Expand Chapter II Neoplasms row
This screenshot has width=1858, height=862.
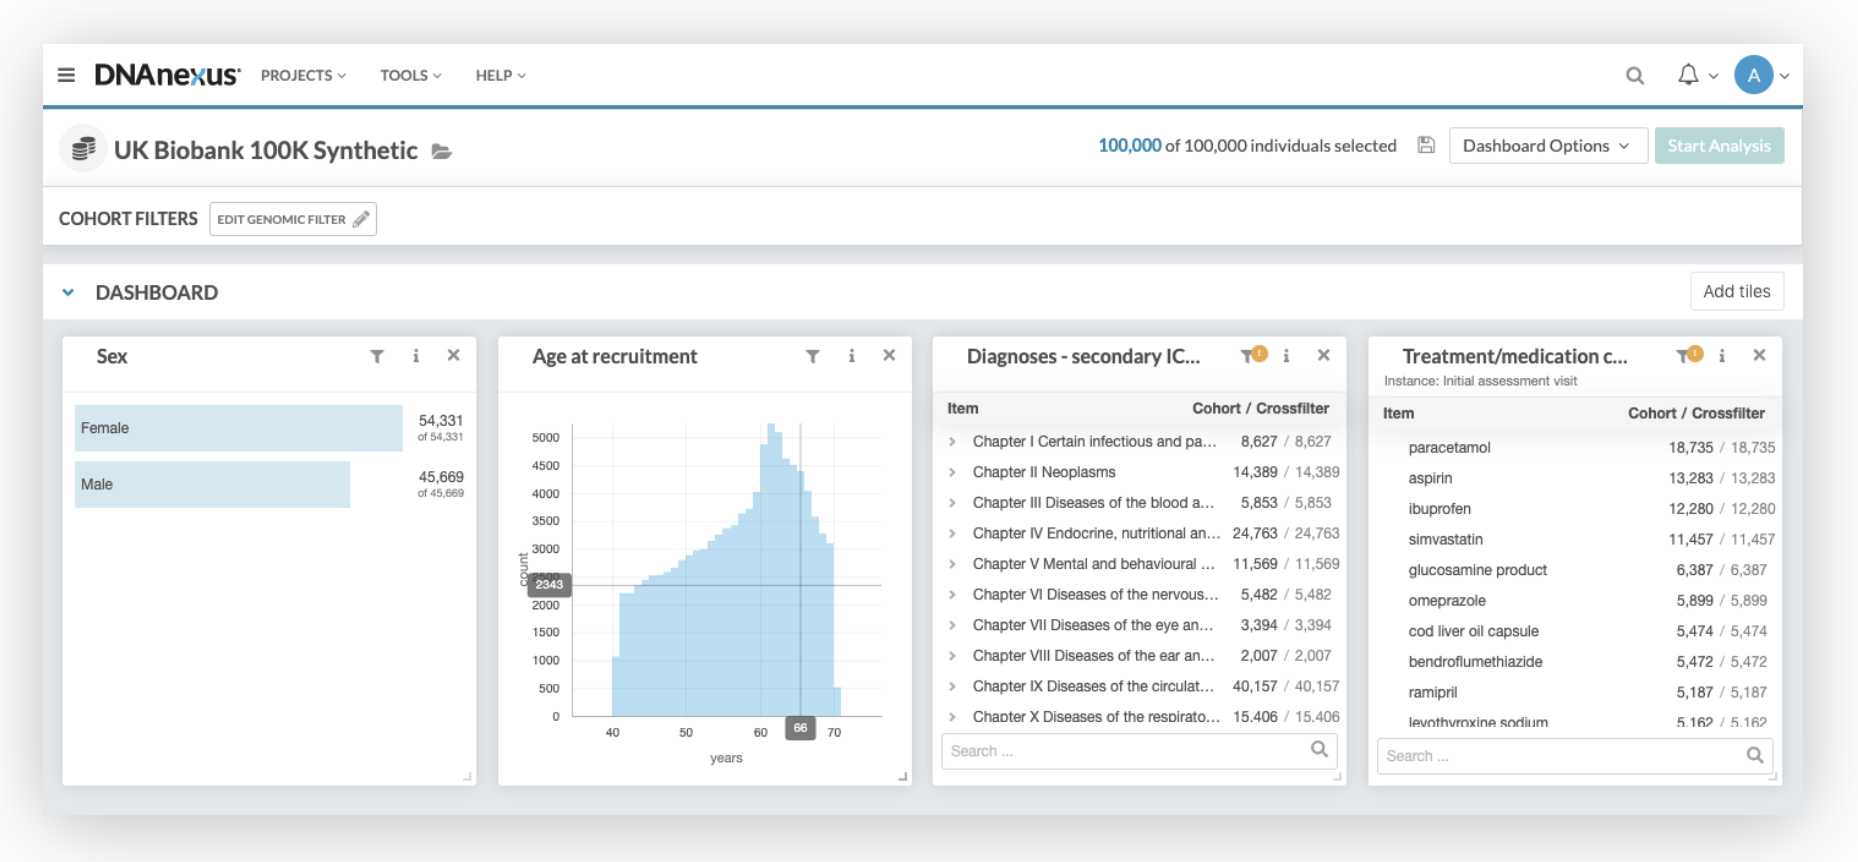[952, 472]
